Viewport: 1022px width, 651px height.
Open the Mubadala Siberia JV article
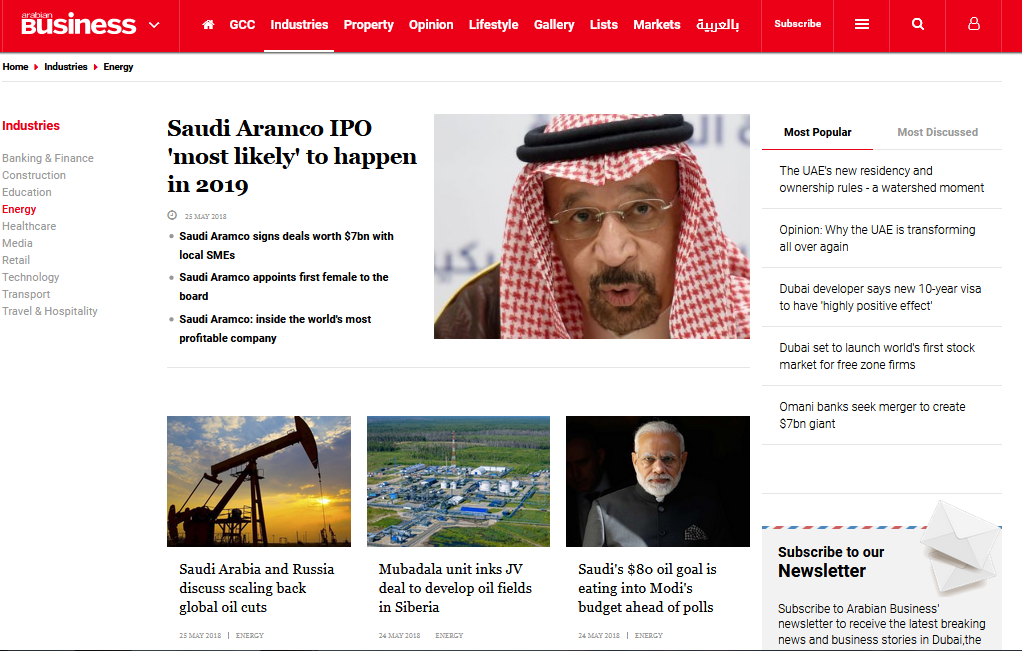pos(455,588)
